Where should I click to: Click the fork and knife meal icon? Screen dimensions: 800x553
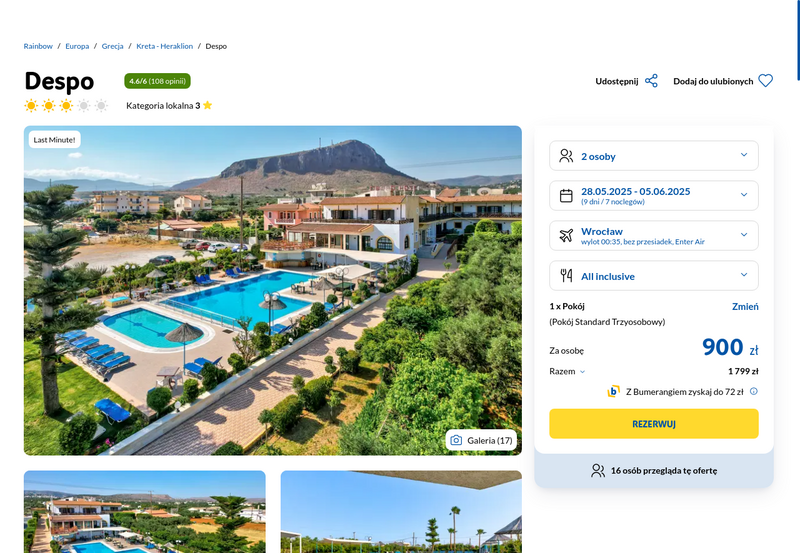click(566, 275)
